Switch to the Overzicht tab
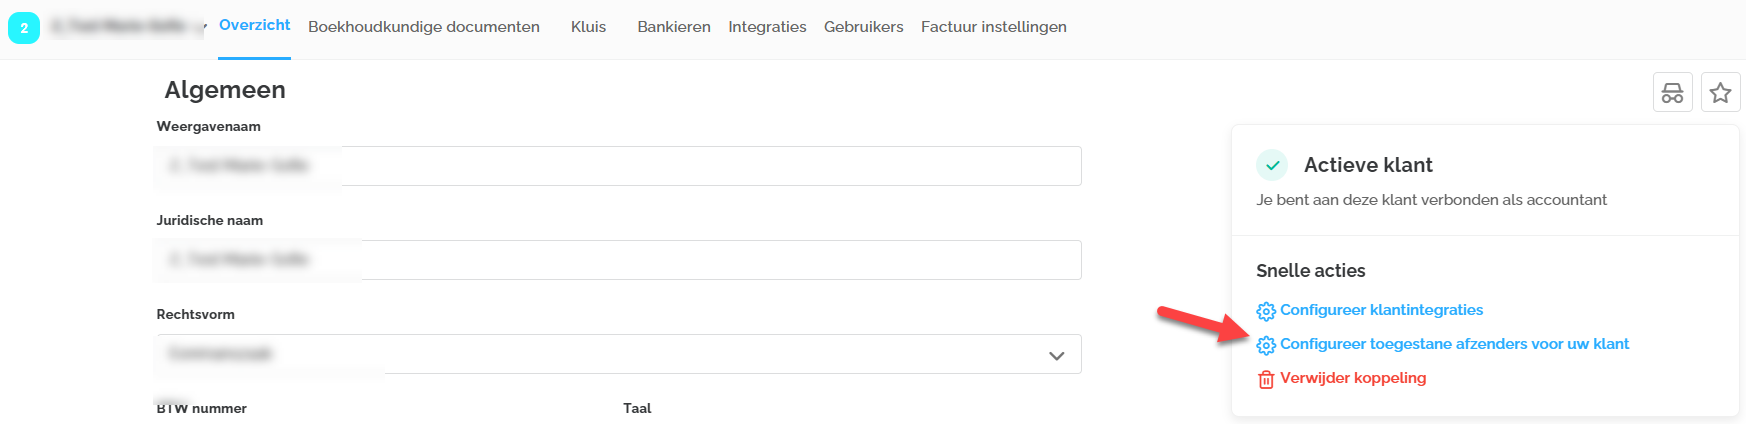The height and width of the screenshot is (424, 1746). pyautogui.click(x=254, y=25)
